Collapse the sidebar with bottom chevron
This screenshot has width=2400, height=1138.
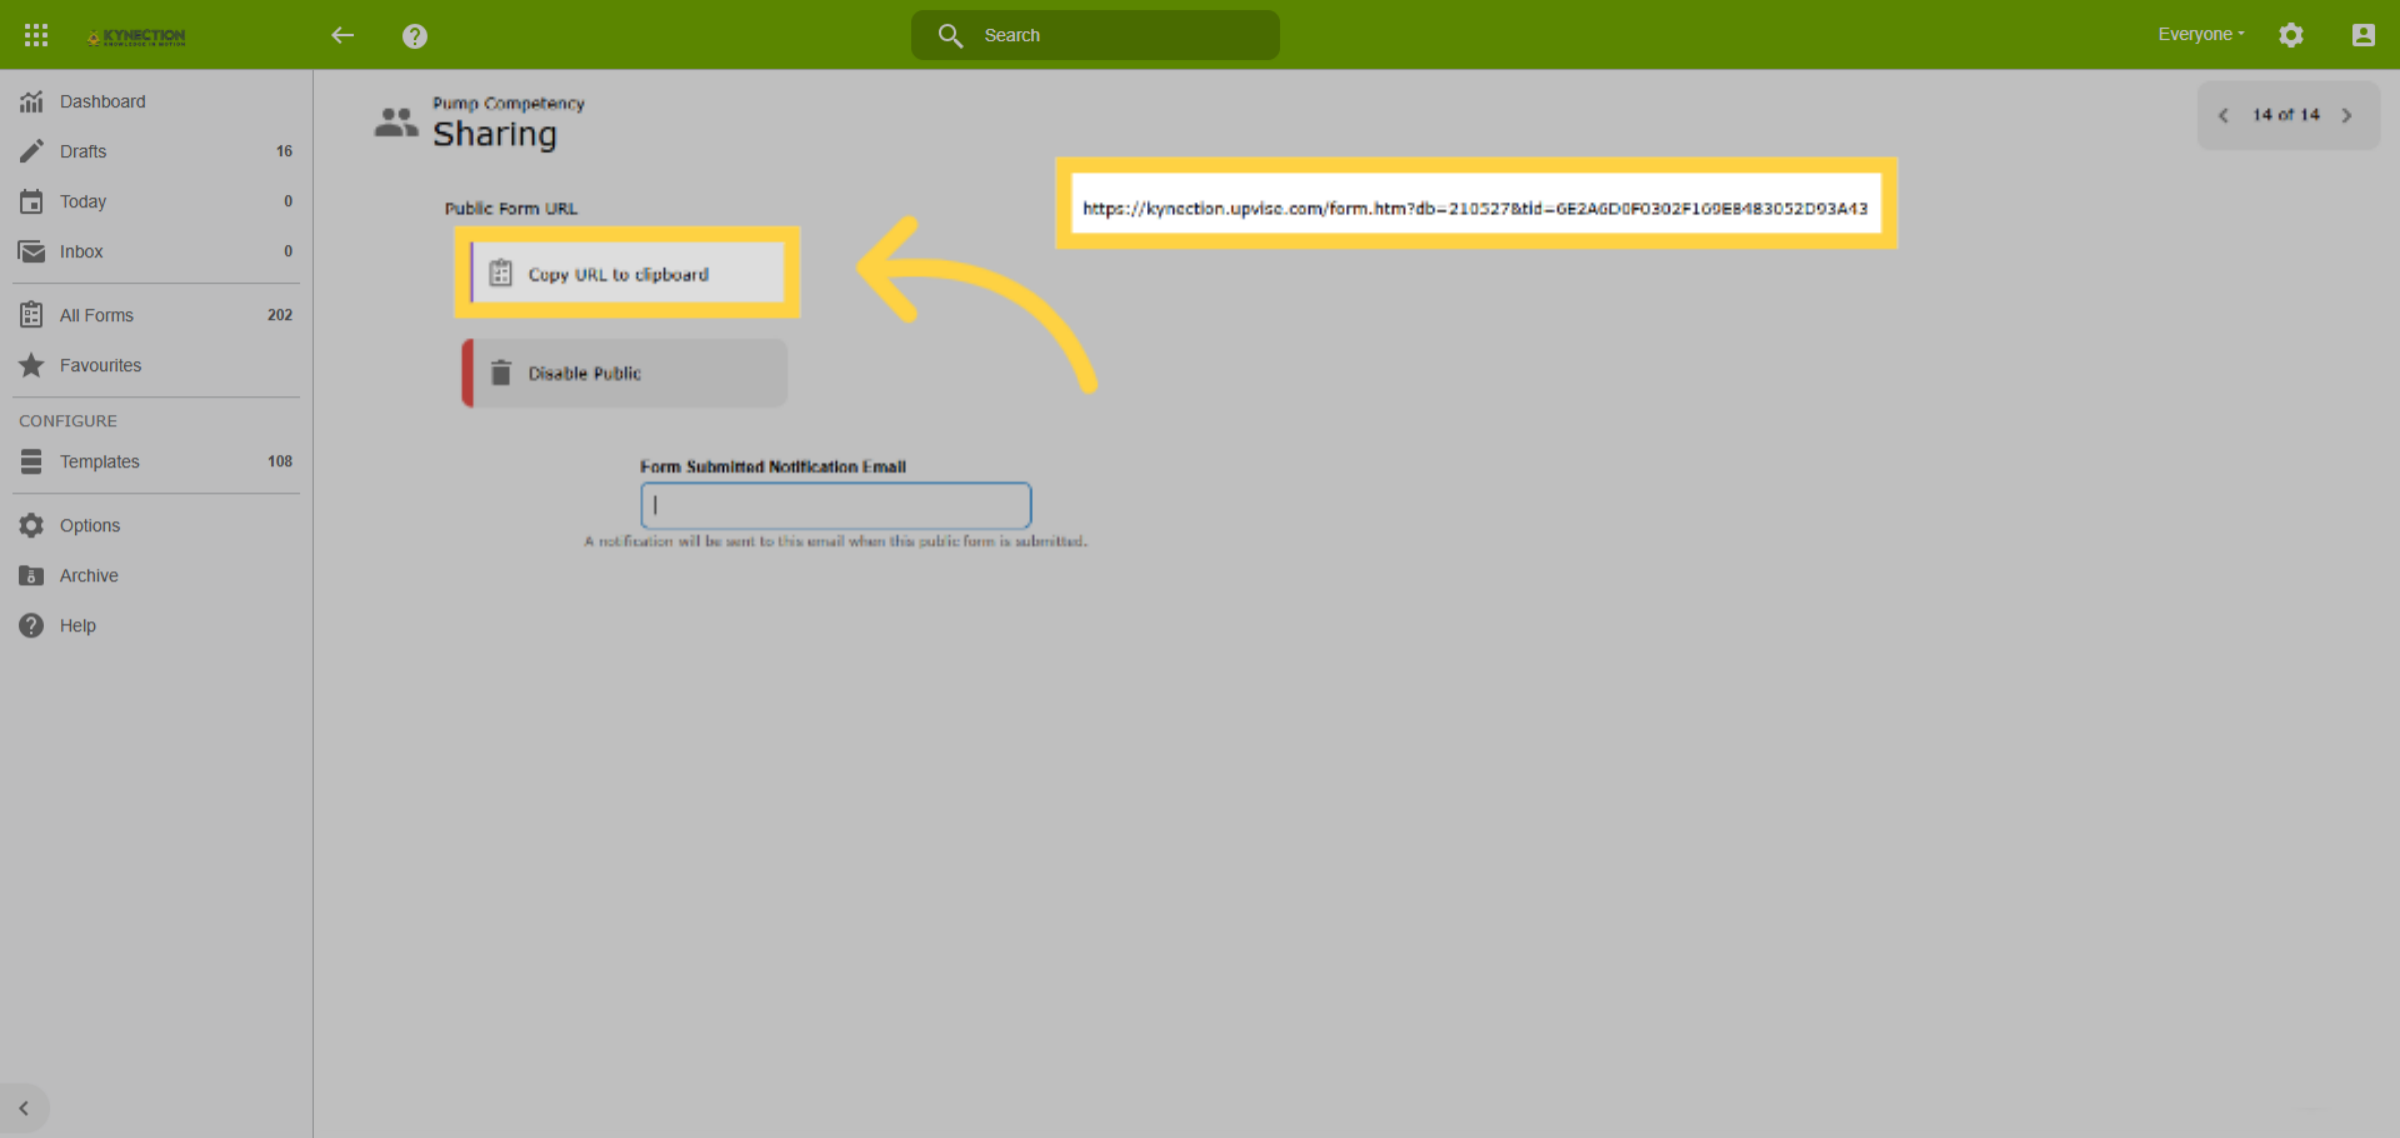click(x=24, y=1108)
